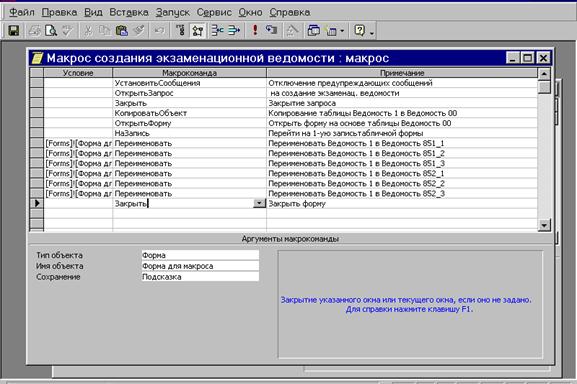Click the Delete Rows toolbar icon
Screen dimensions: 577x384
click(x=234, y=31)
